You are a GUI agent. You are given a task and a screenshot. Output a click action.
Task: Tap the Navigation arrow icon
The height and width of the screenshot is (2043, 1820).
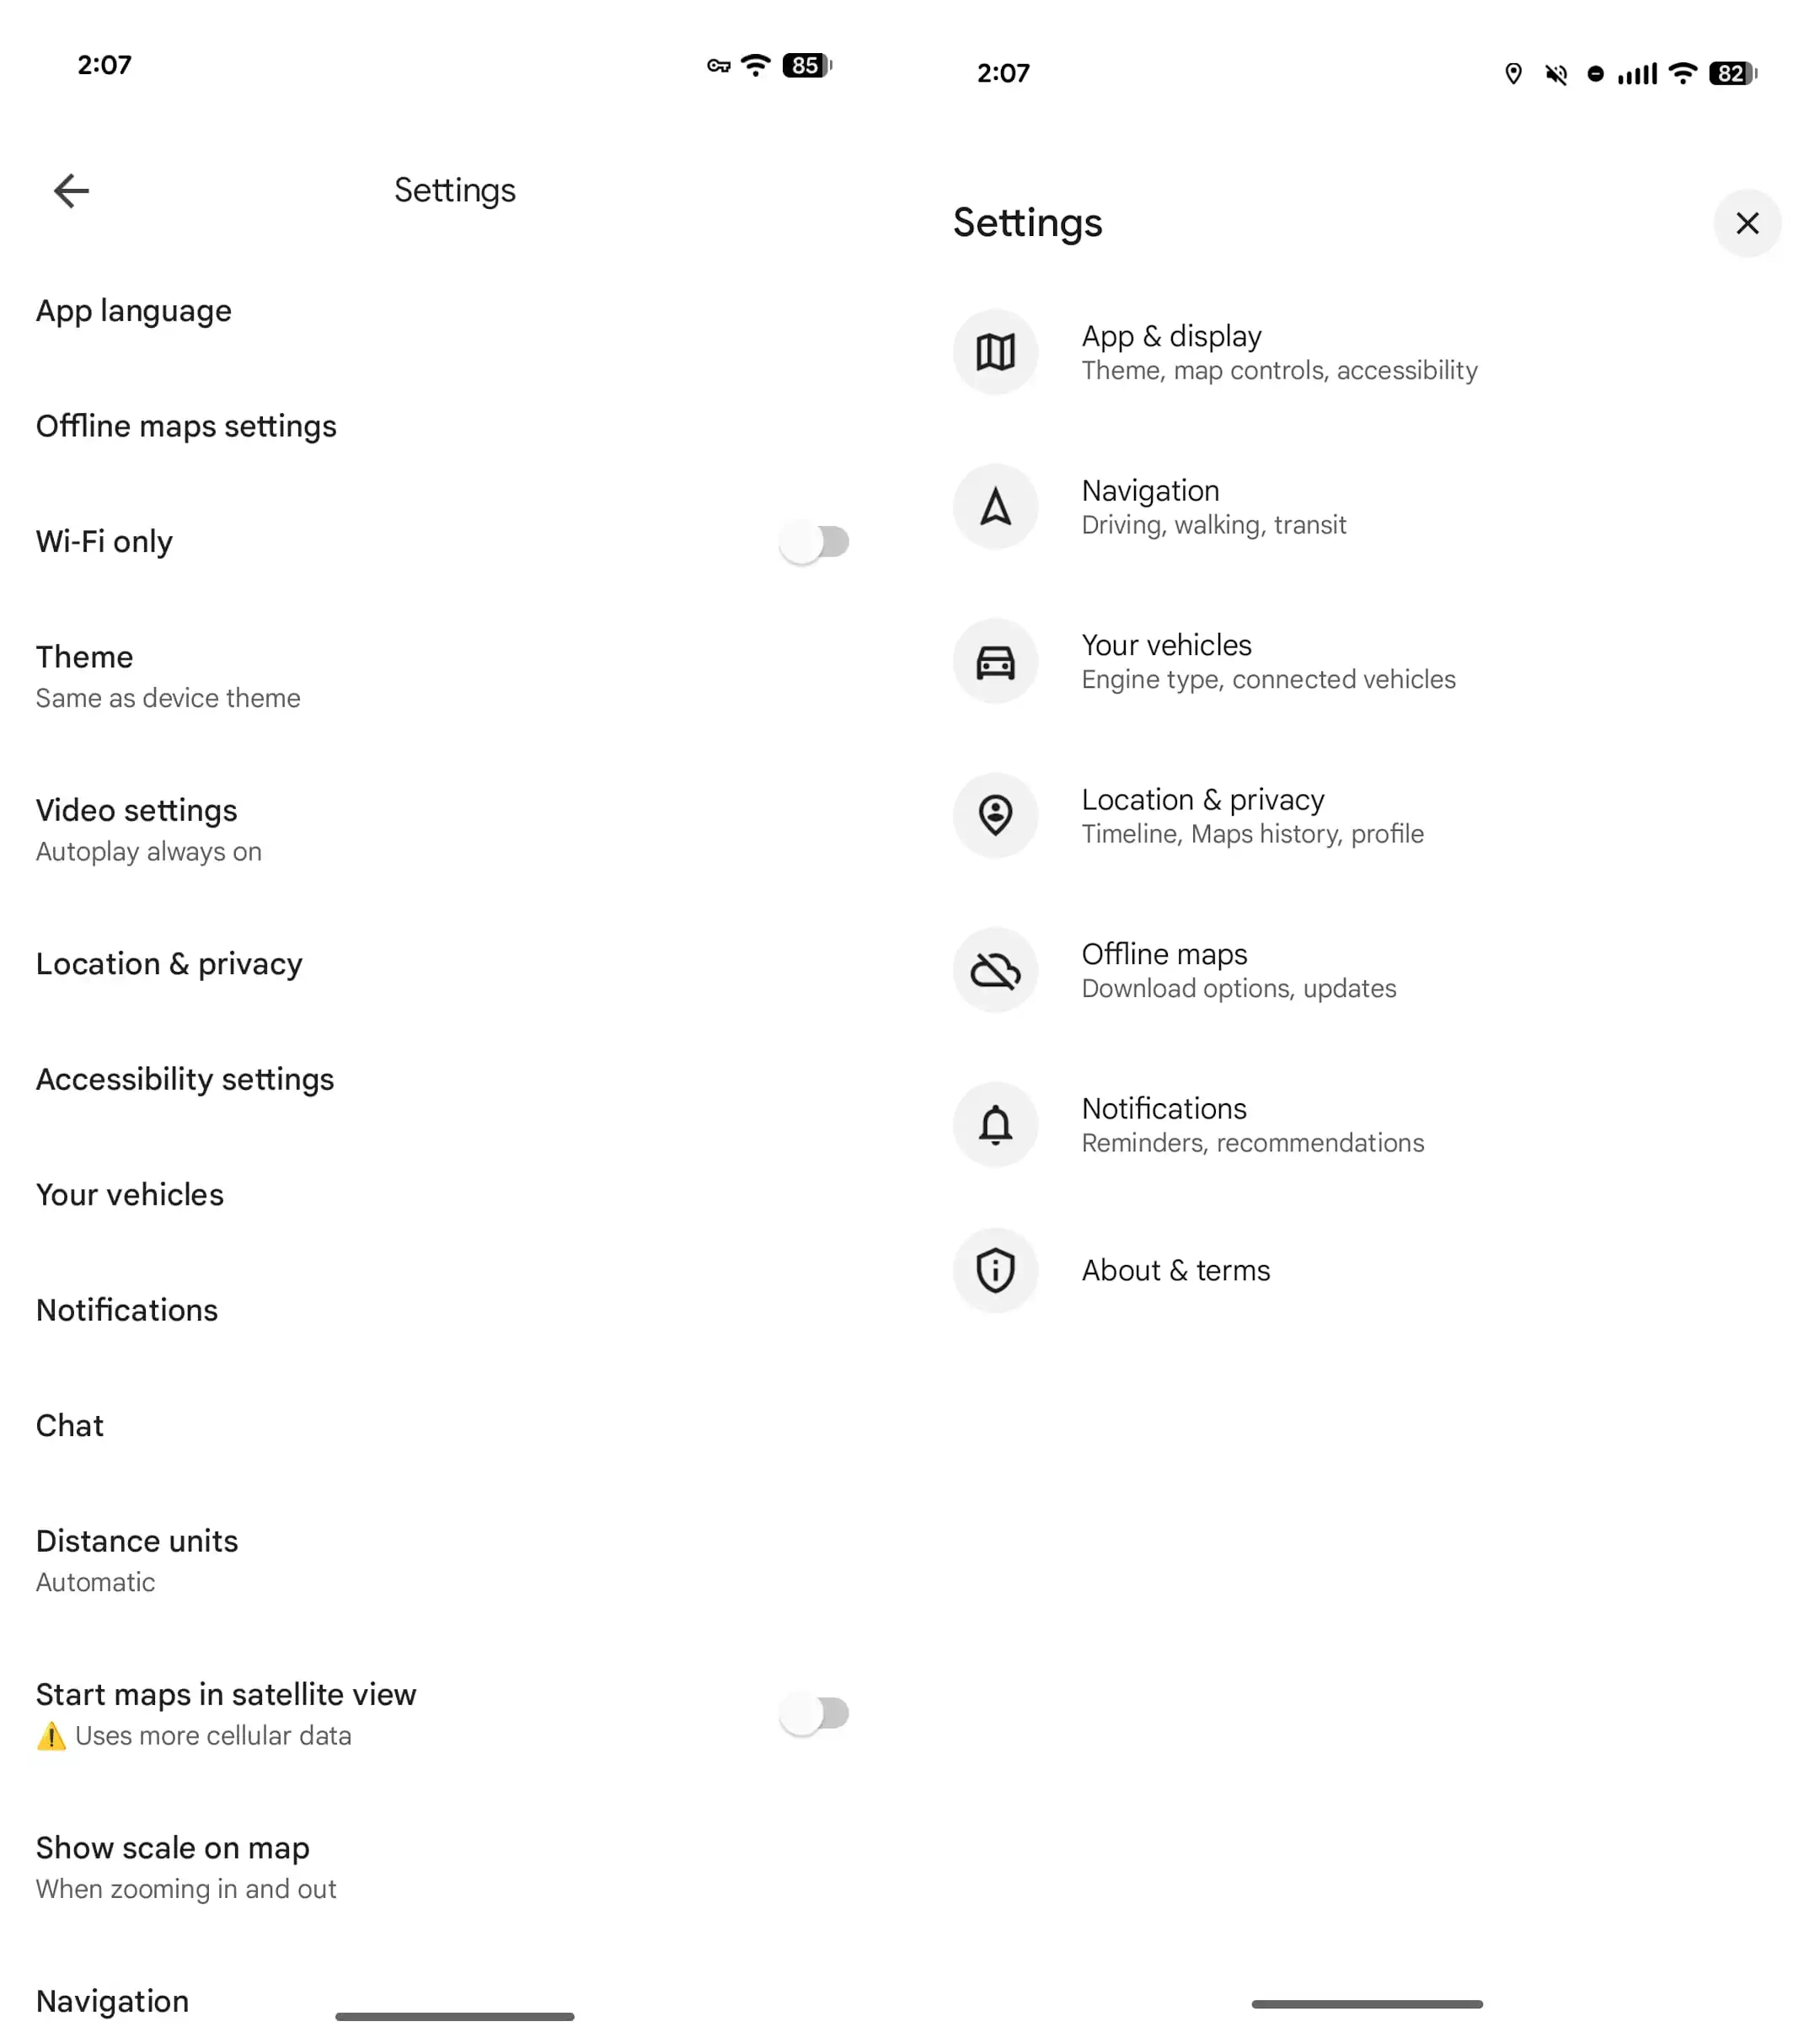click(x=995, y=507)
